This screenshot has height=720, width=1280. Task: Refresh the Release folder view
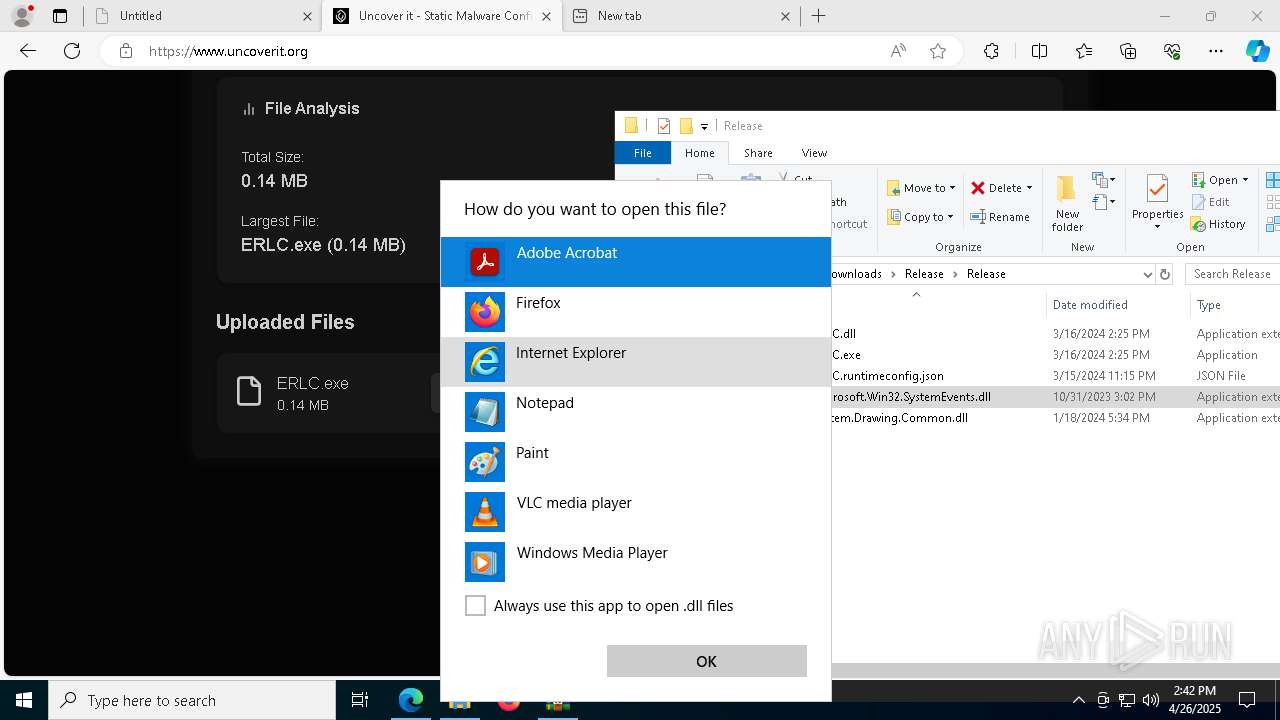(1165, 274)
